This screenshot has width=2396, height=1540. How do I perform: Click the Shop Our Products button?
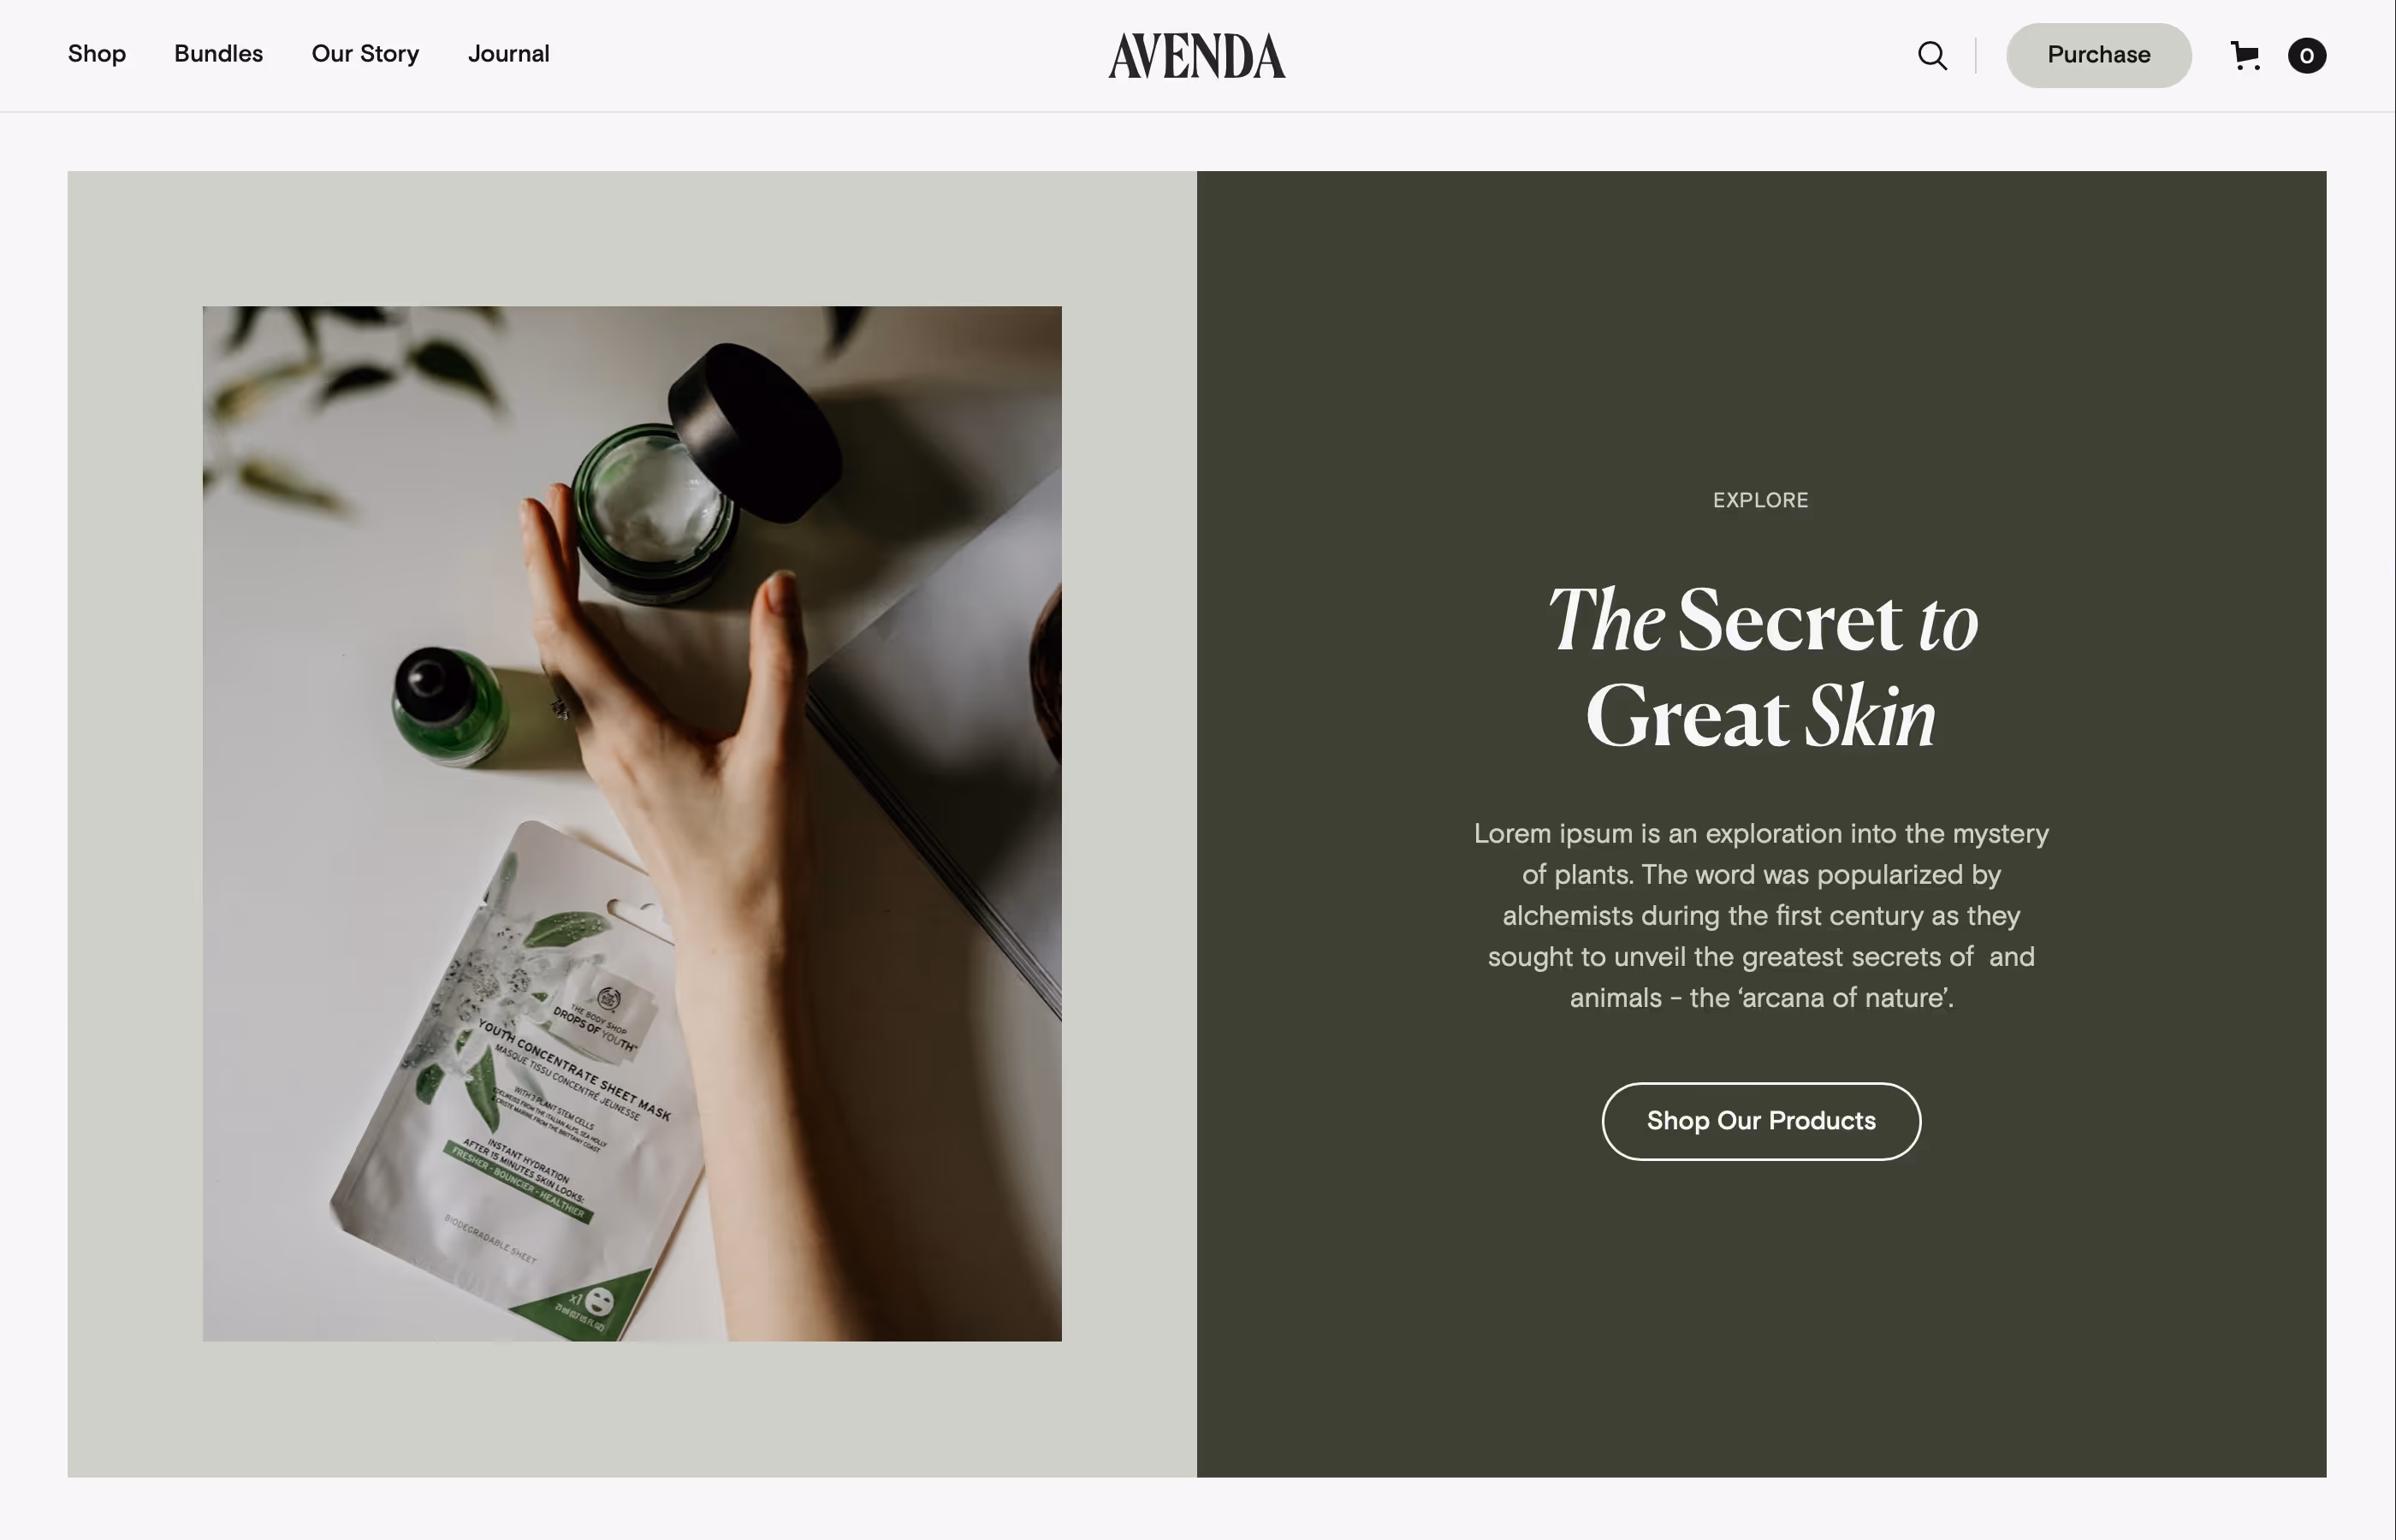[x=1761, y=1121]
